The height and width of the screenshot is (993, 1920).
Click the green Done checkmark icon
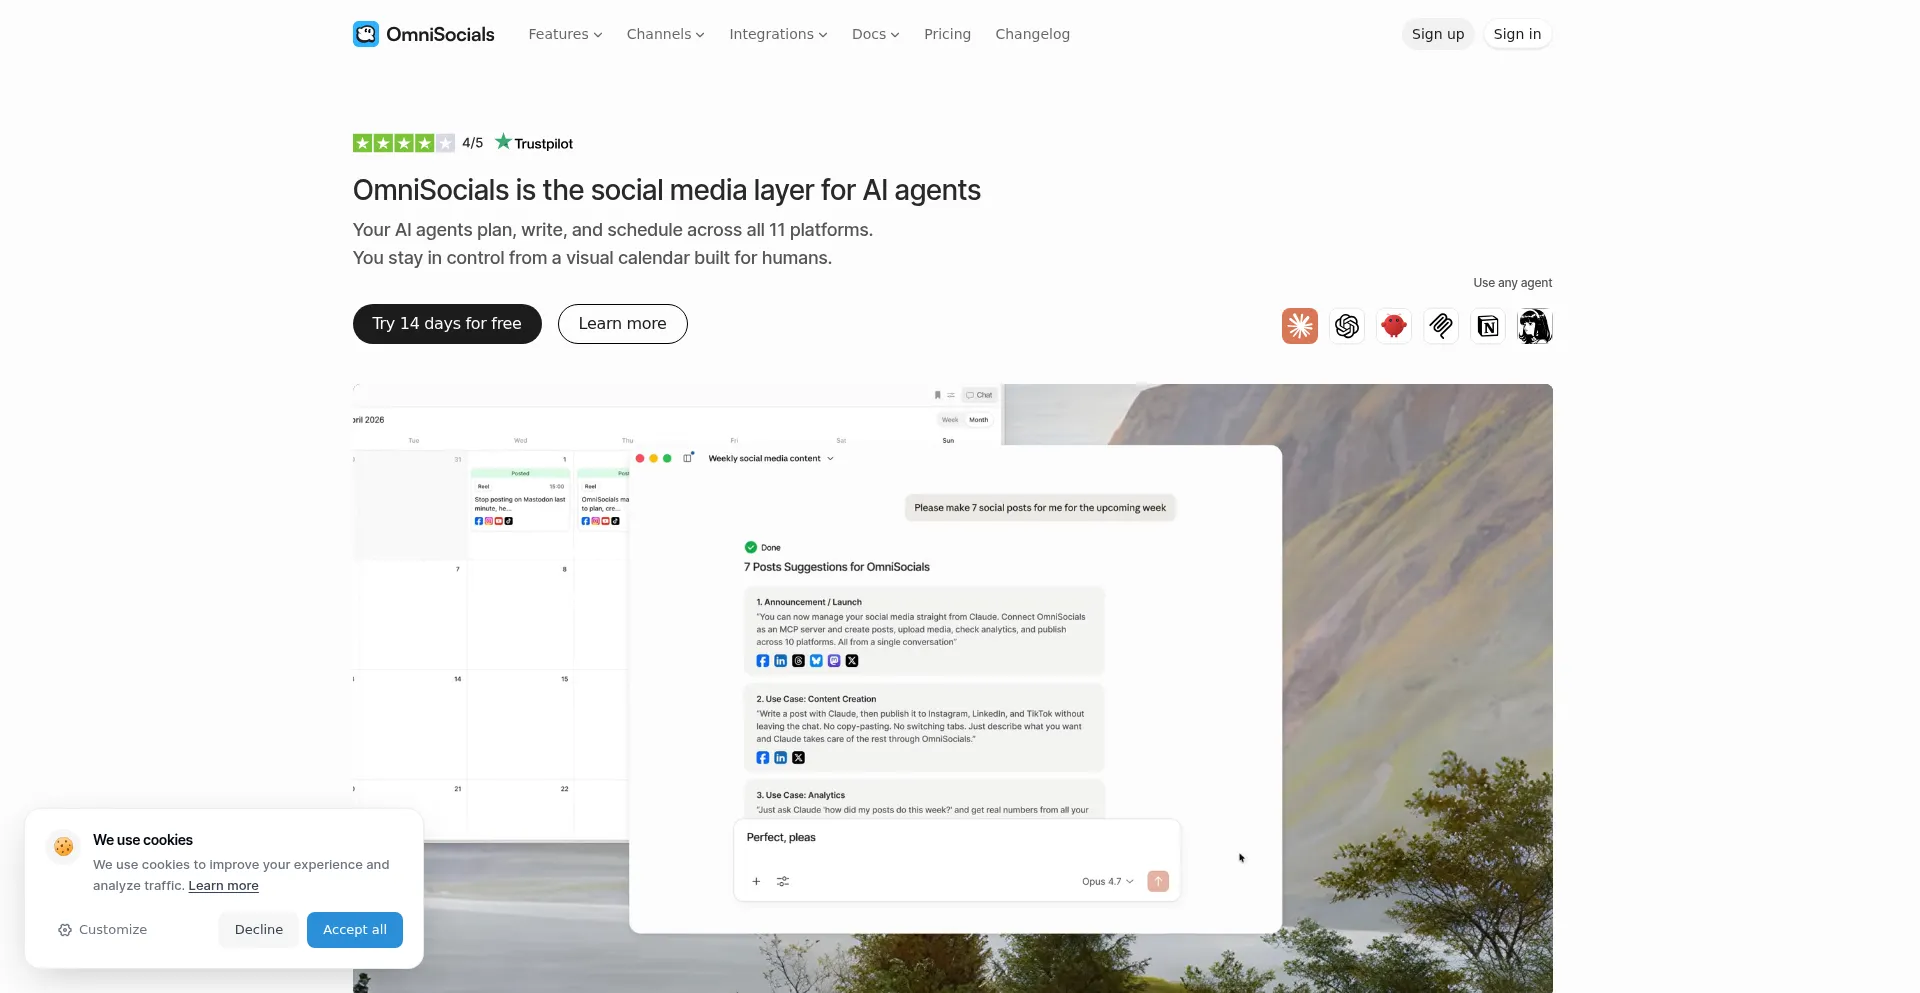751,547
